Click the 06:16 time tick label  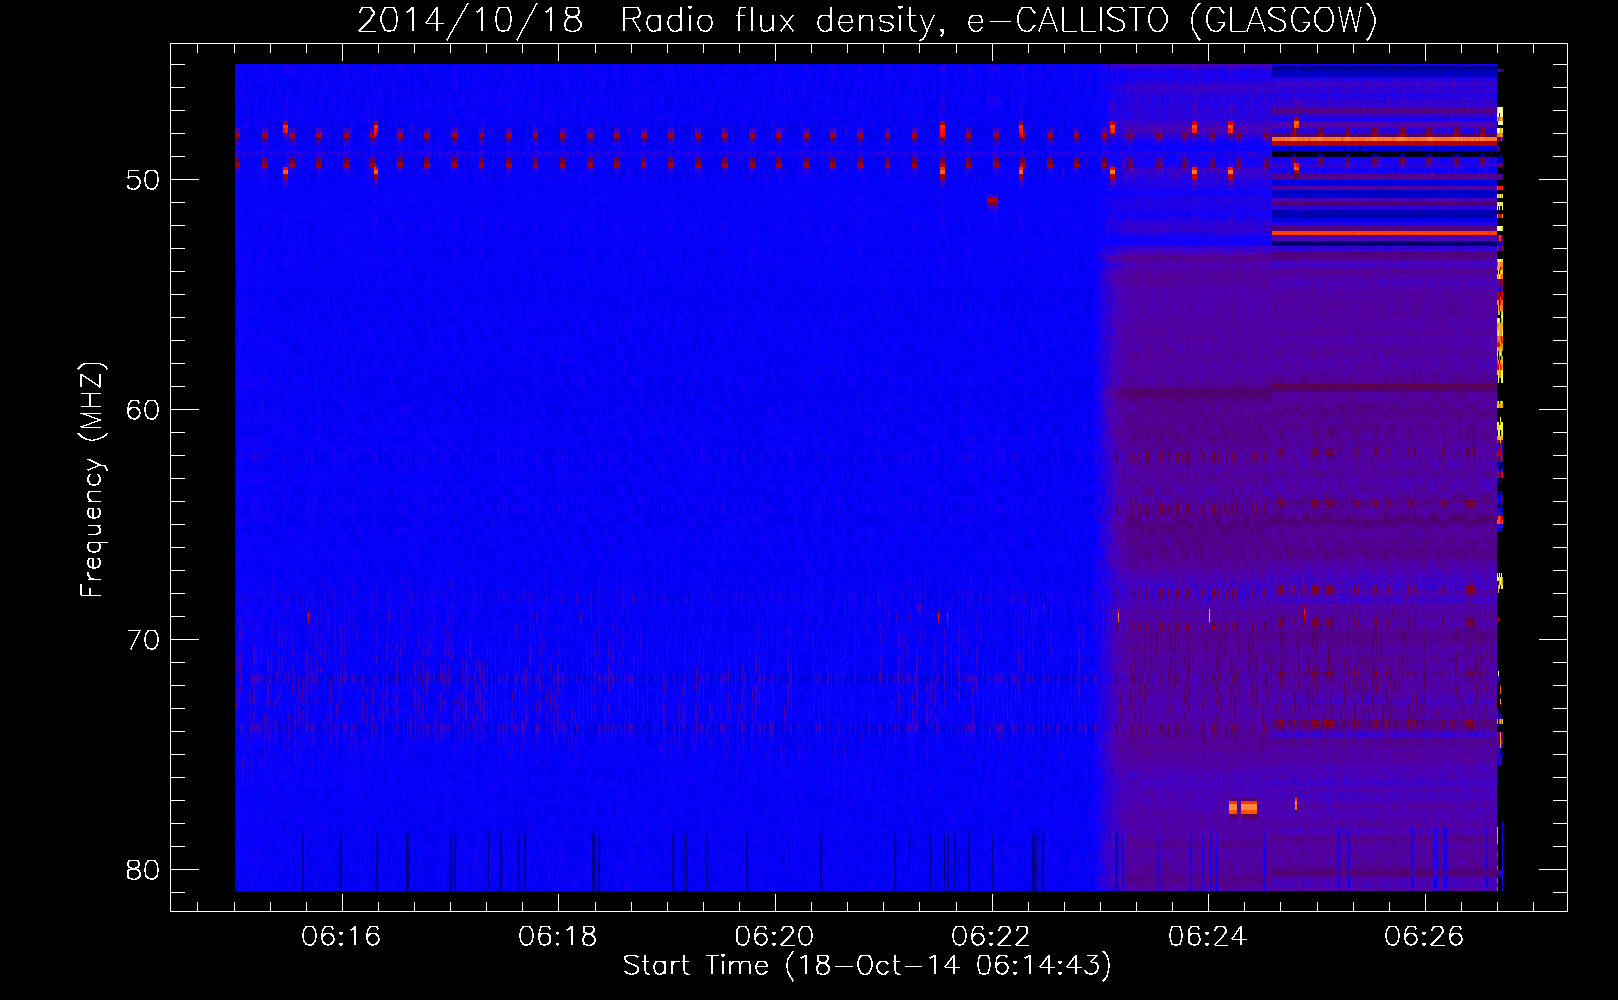point(342,937)
